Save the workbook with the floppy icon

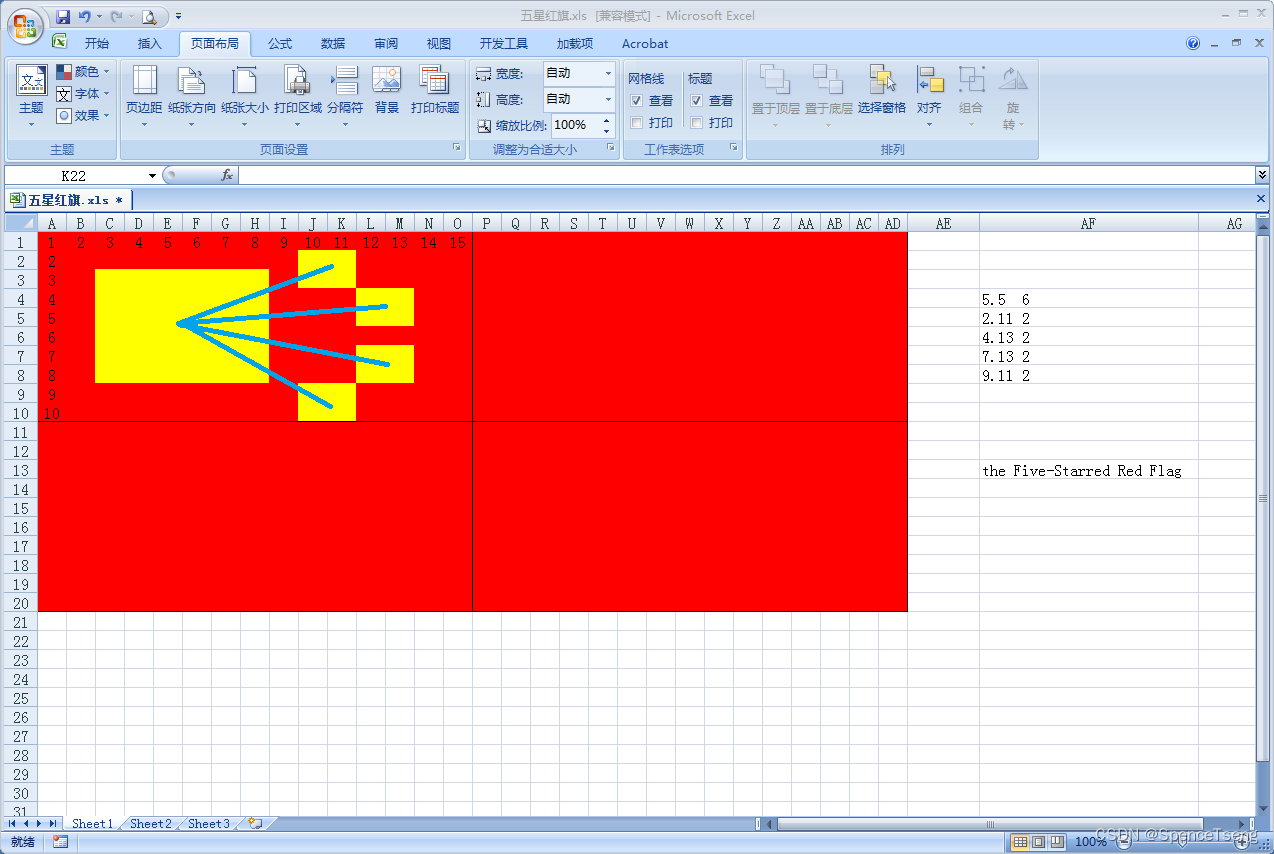(63, 16)
